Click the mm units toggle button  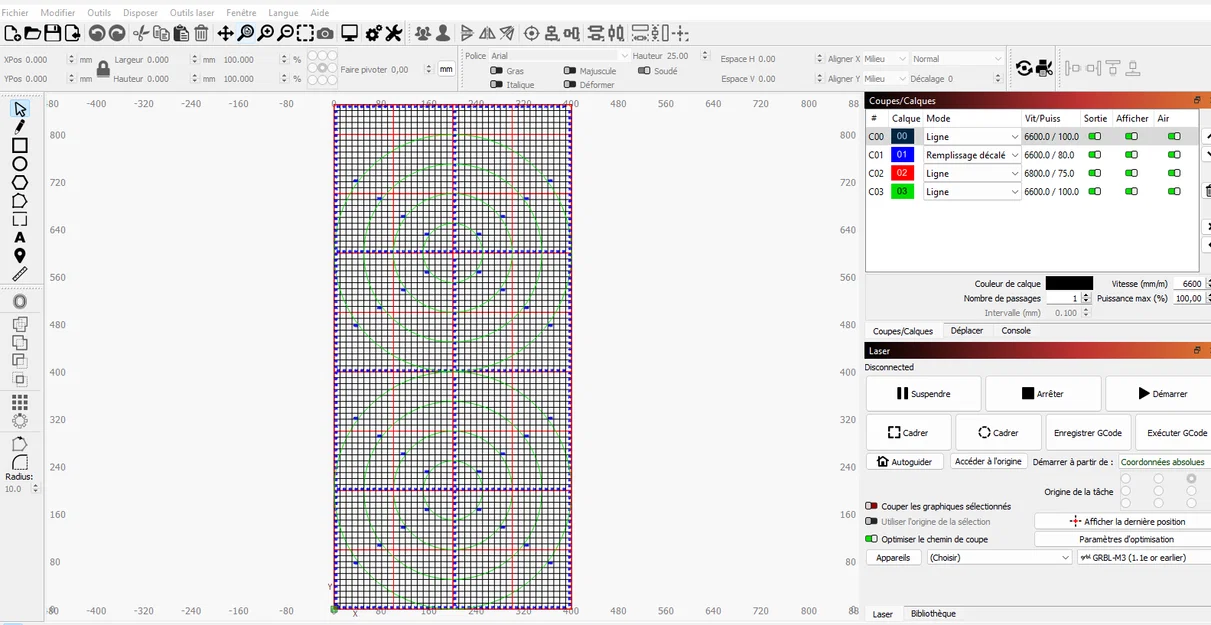point(446,70)
